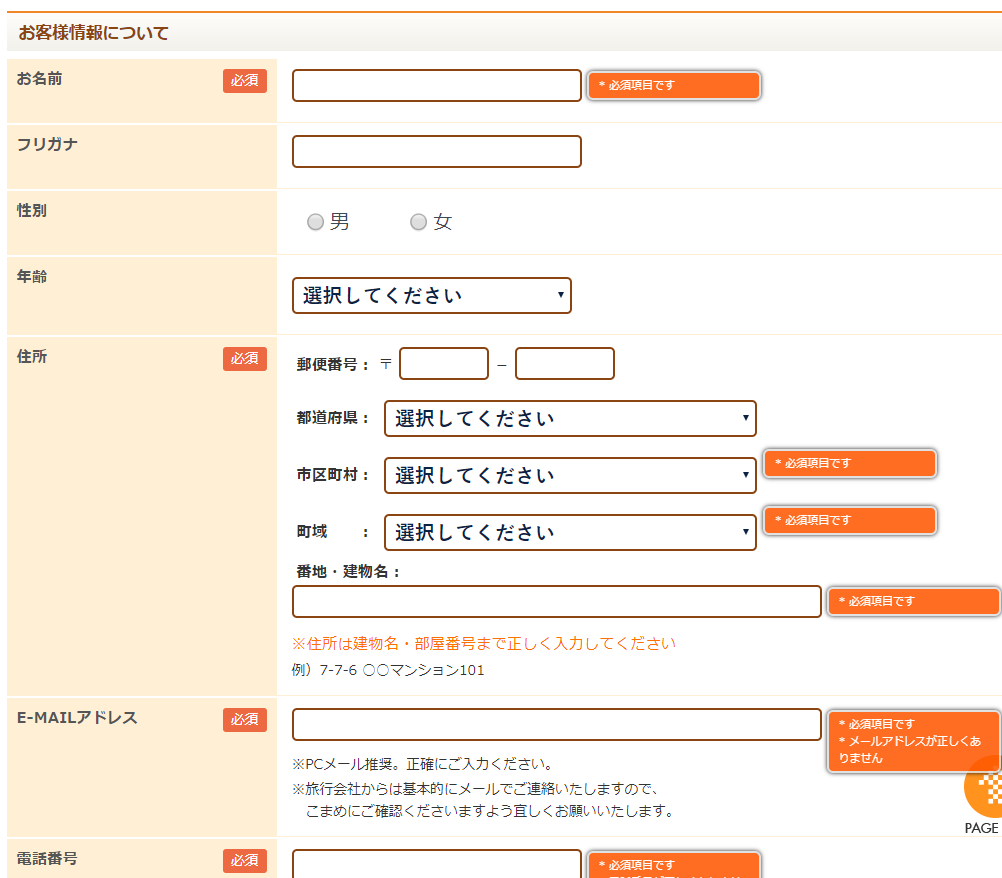
Task: Click the 番地・建物名 input field
Action: (556, 602)
